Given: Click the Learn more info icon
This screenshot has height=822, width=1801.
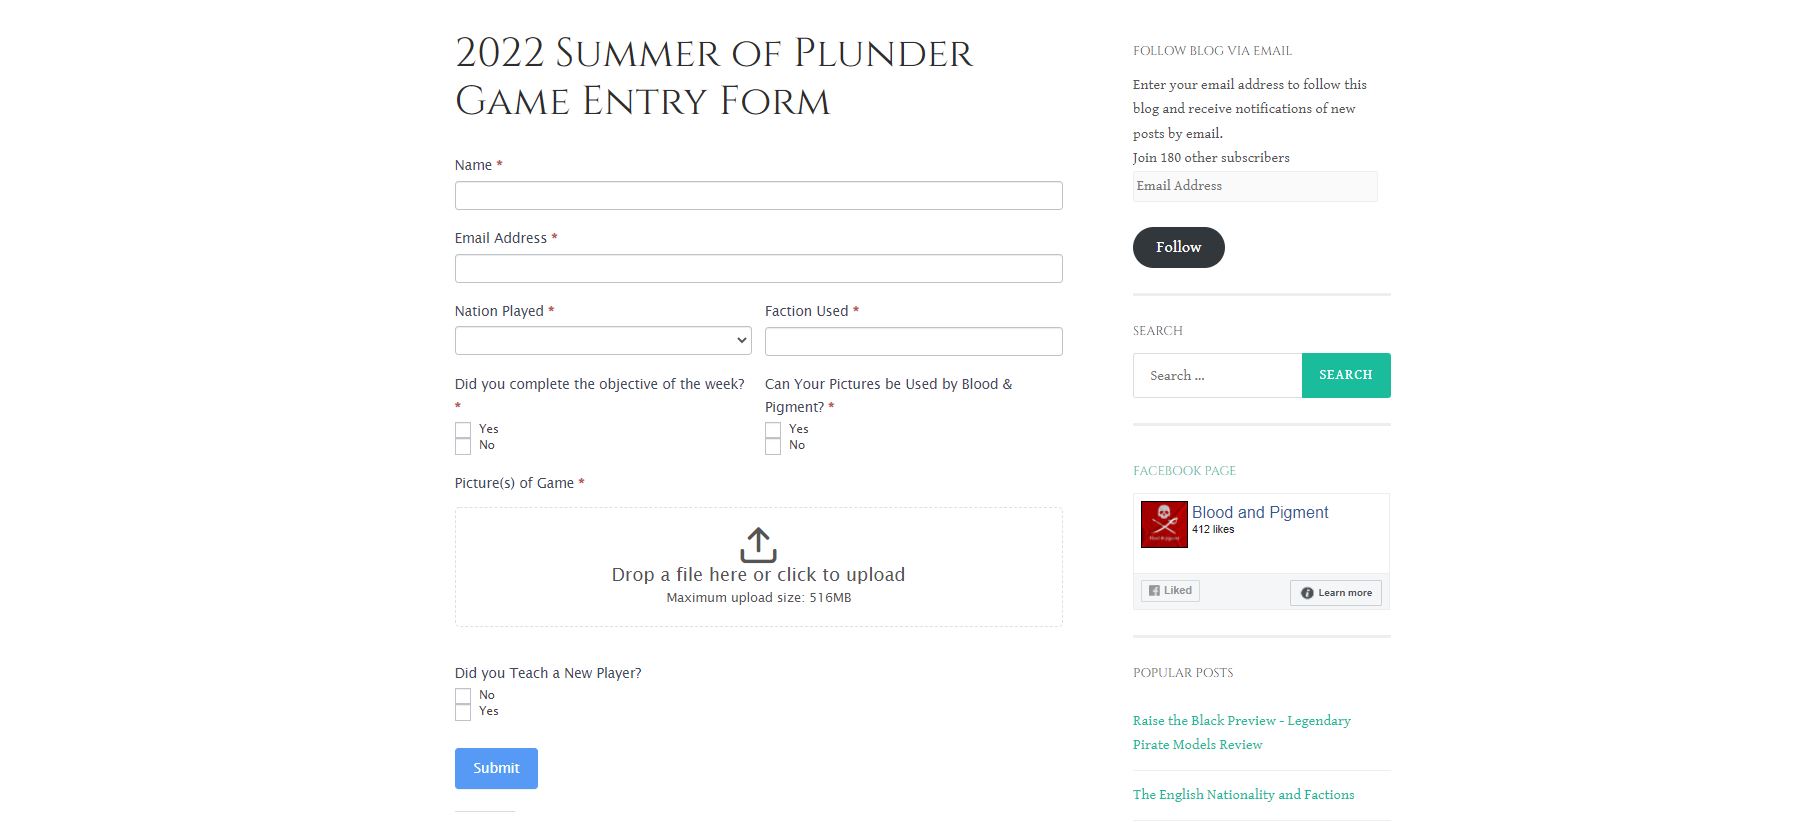Looking at the screenshot, I should pos(1306,593).
